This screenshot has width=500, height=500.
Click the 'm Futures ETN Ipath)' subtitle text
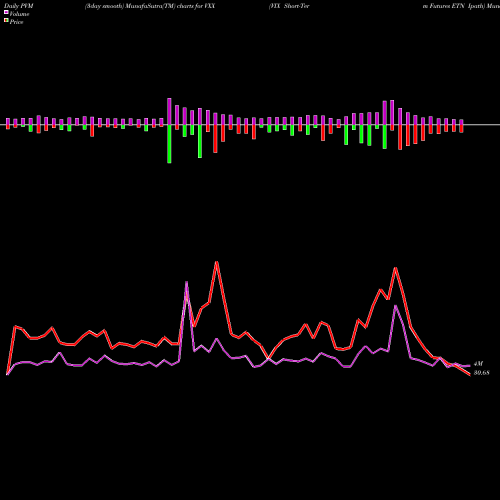453,6
